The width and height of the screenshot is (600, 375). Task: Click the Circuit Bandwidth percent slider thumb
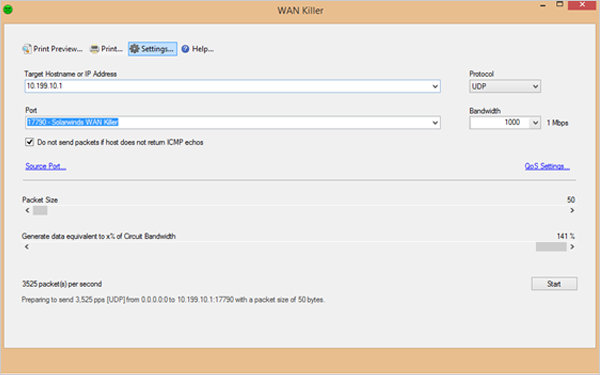pos(551,247)
